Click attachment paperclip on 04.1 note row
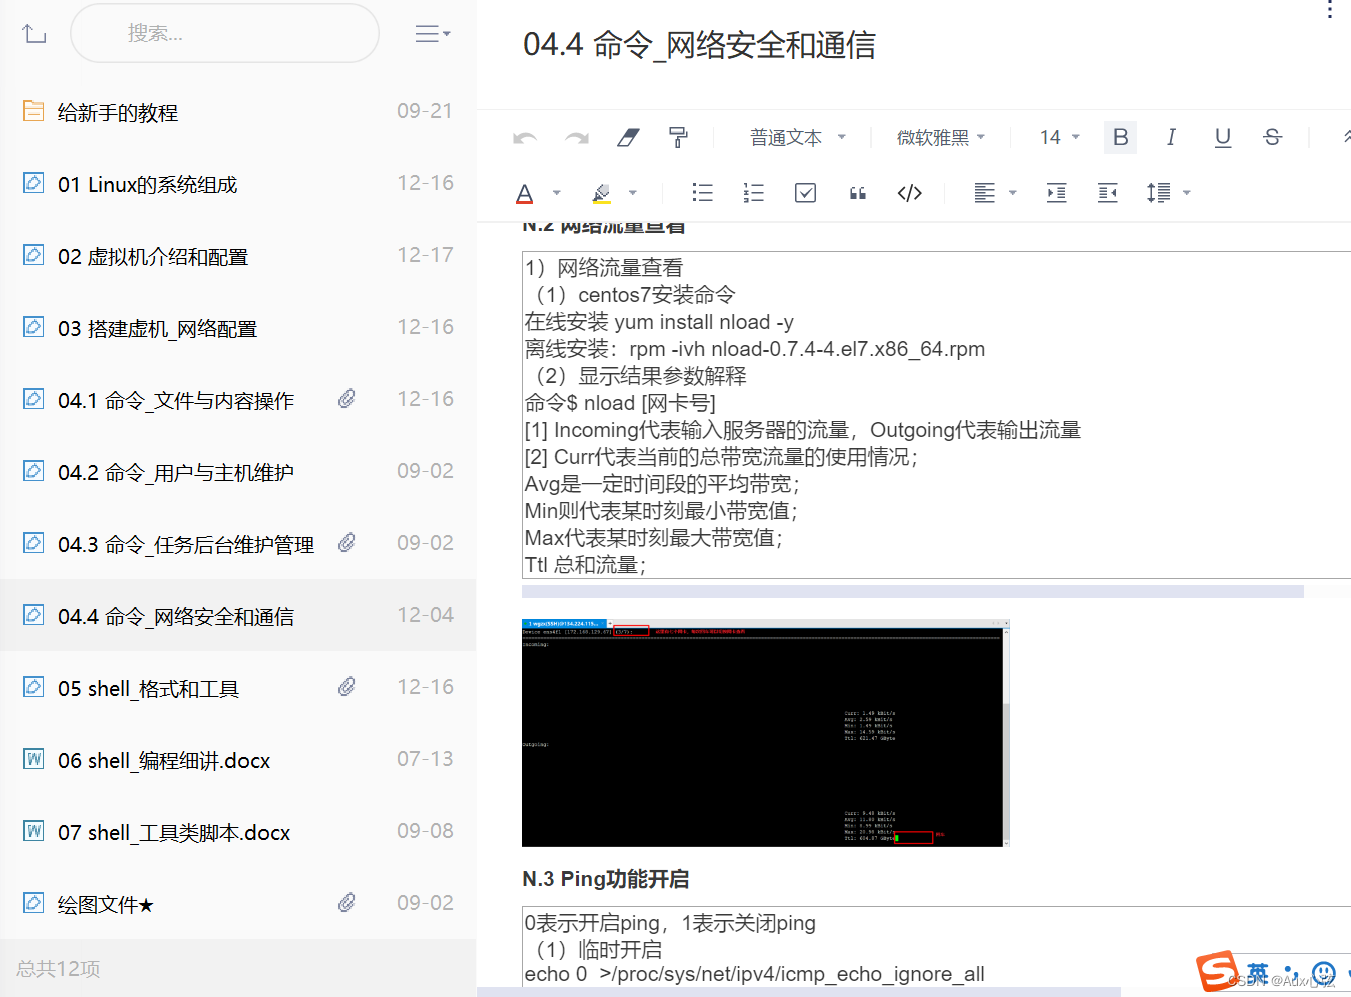Screen dimensions: 1351x997 [x=346, y=399]
